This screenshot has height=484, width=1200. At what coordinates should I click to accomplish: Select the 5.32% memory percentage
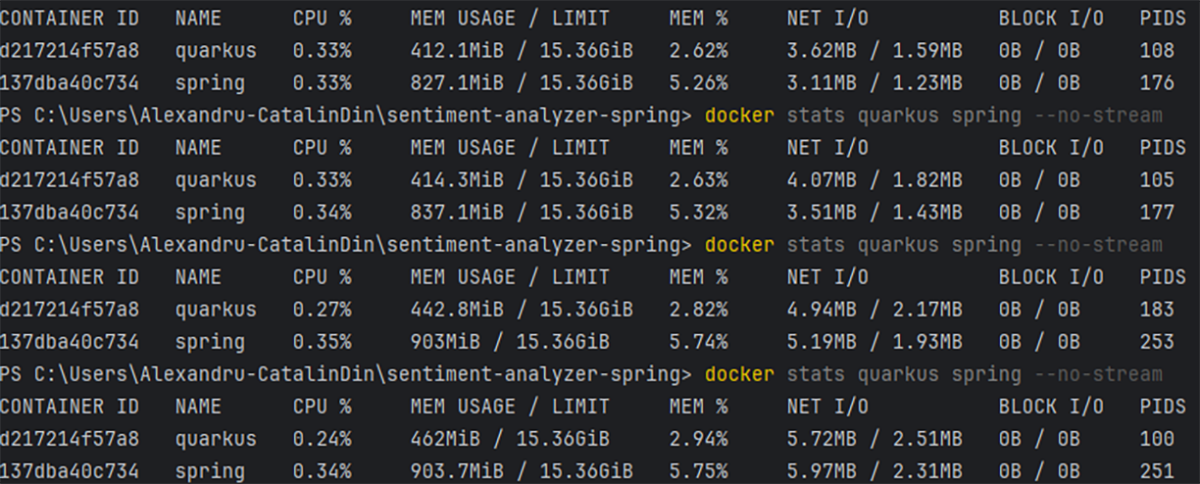point(698,212)
